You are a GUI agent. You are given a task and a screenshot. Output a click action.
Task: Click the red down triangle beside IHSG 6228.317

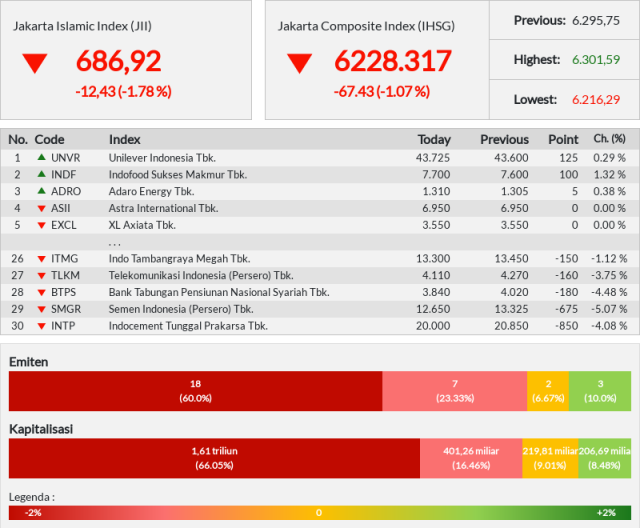coord(300,64)
